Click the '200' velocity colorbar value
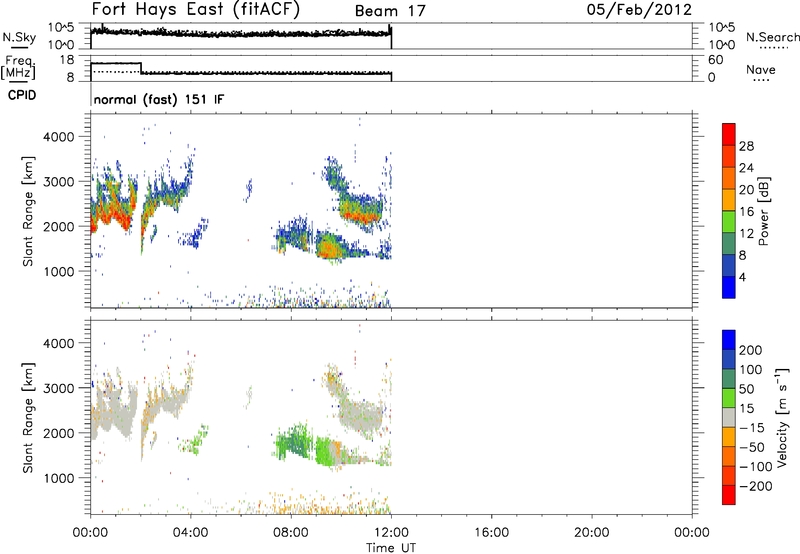This screenshot has width=800, height=554. 751,350
